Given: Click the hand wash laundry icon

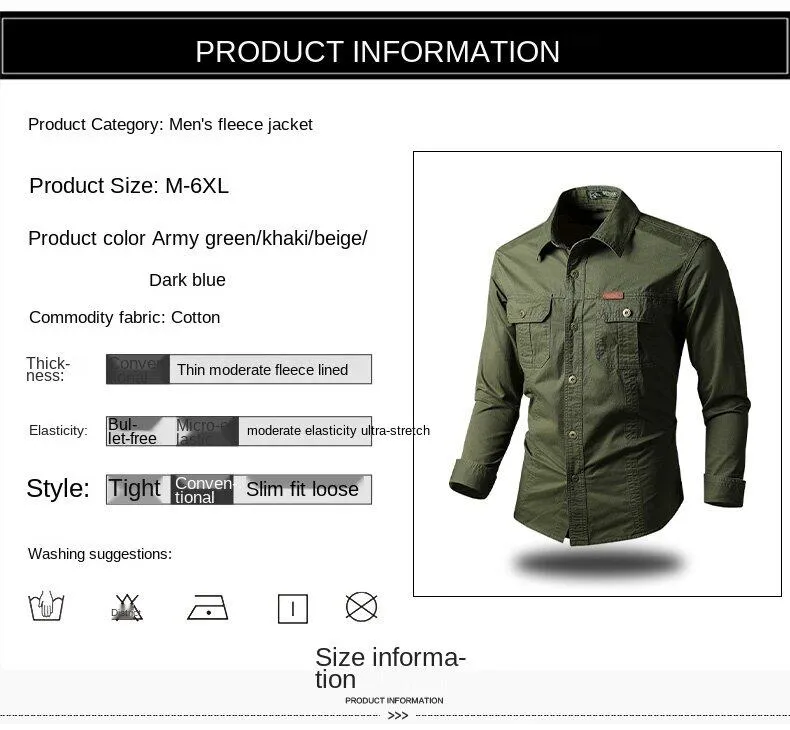Looking at the screenshot, I should (46, 605).
